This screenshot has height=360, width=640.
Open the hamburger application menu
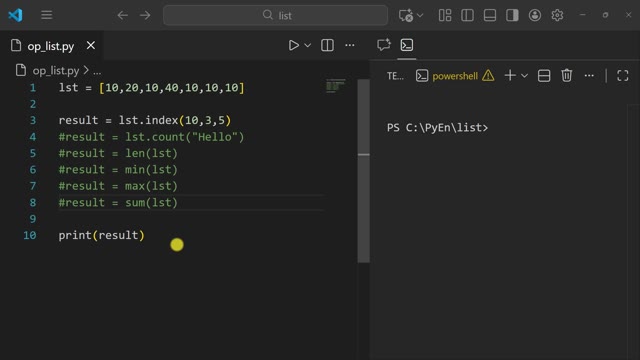47,15
